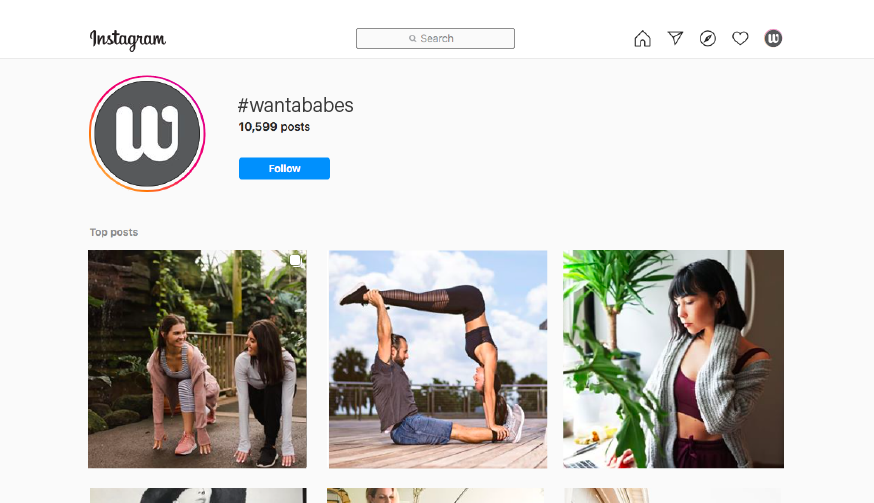Follow the #wantababes hashtag
The image size is (874, 503).
(284, 168)
